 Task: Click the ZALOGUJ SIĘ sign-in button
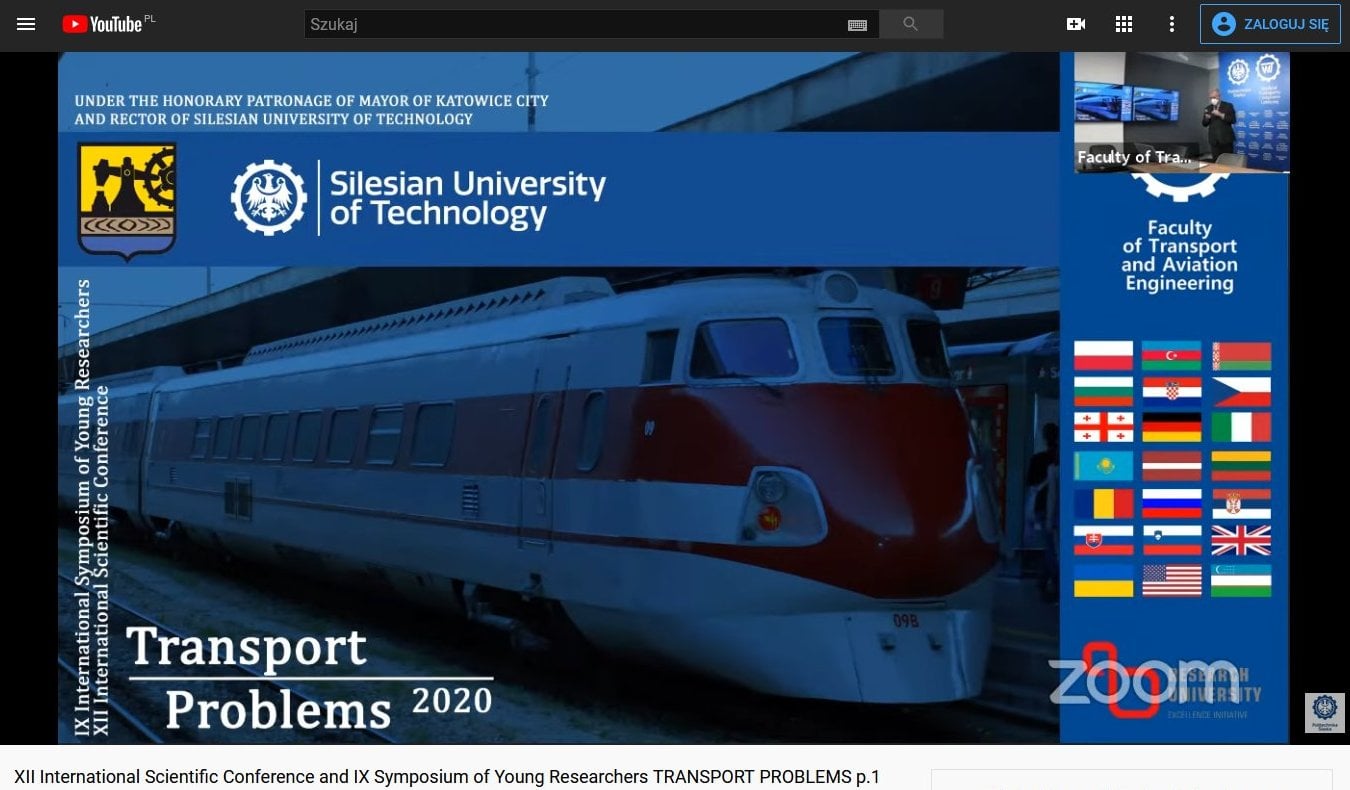pos(1270,24)
